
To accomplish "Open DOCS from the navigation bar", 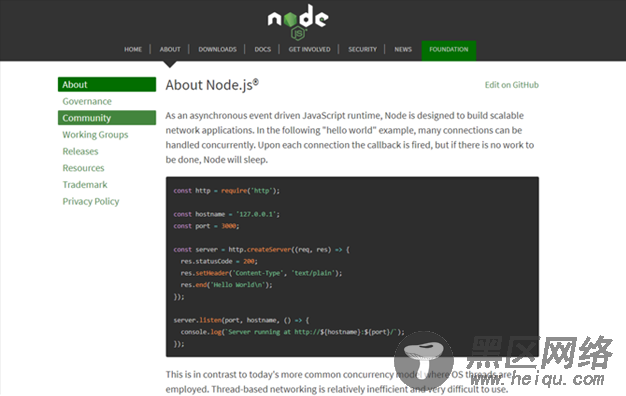I will [263, 50].
